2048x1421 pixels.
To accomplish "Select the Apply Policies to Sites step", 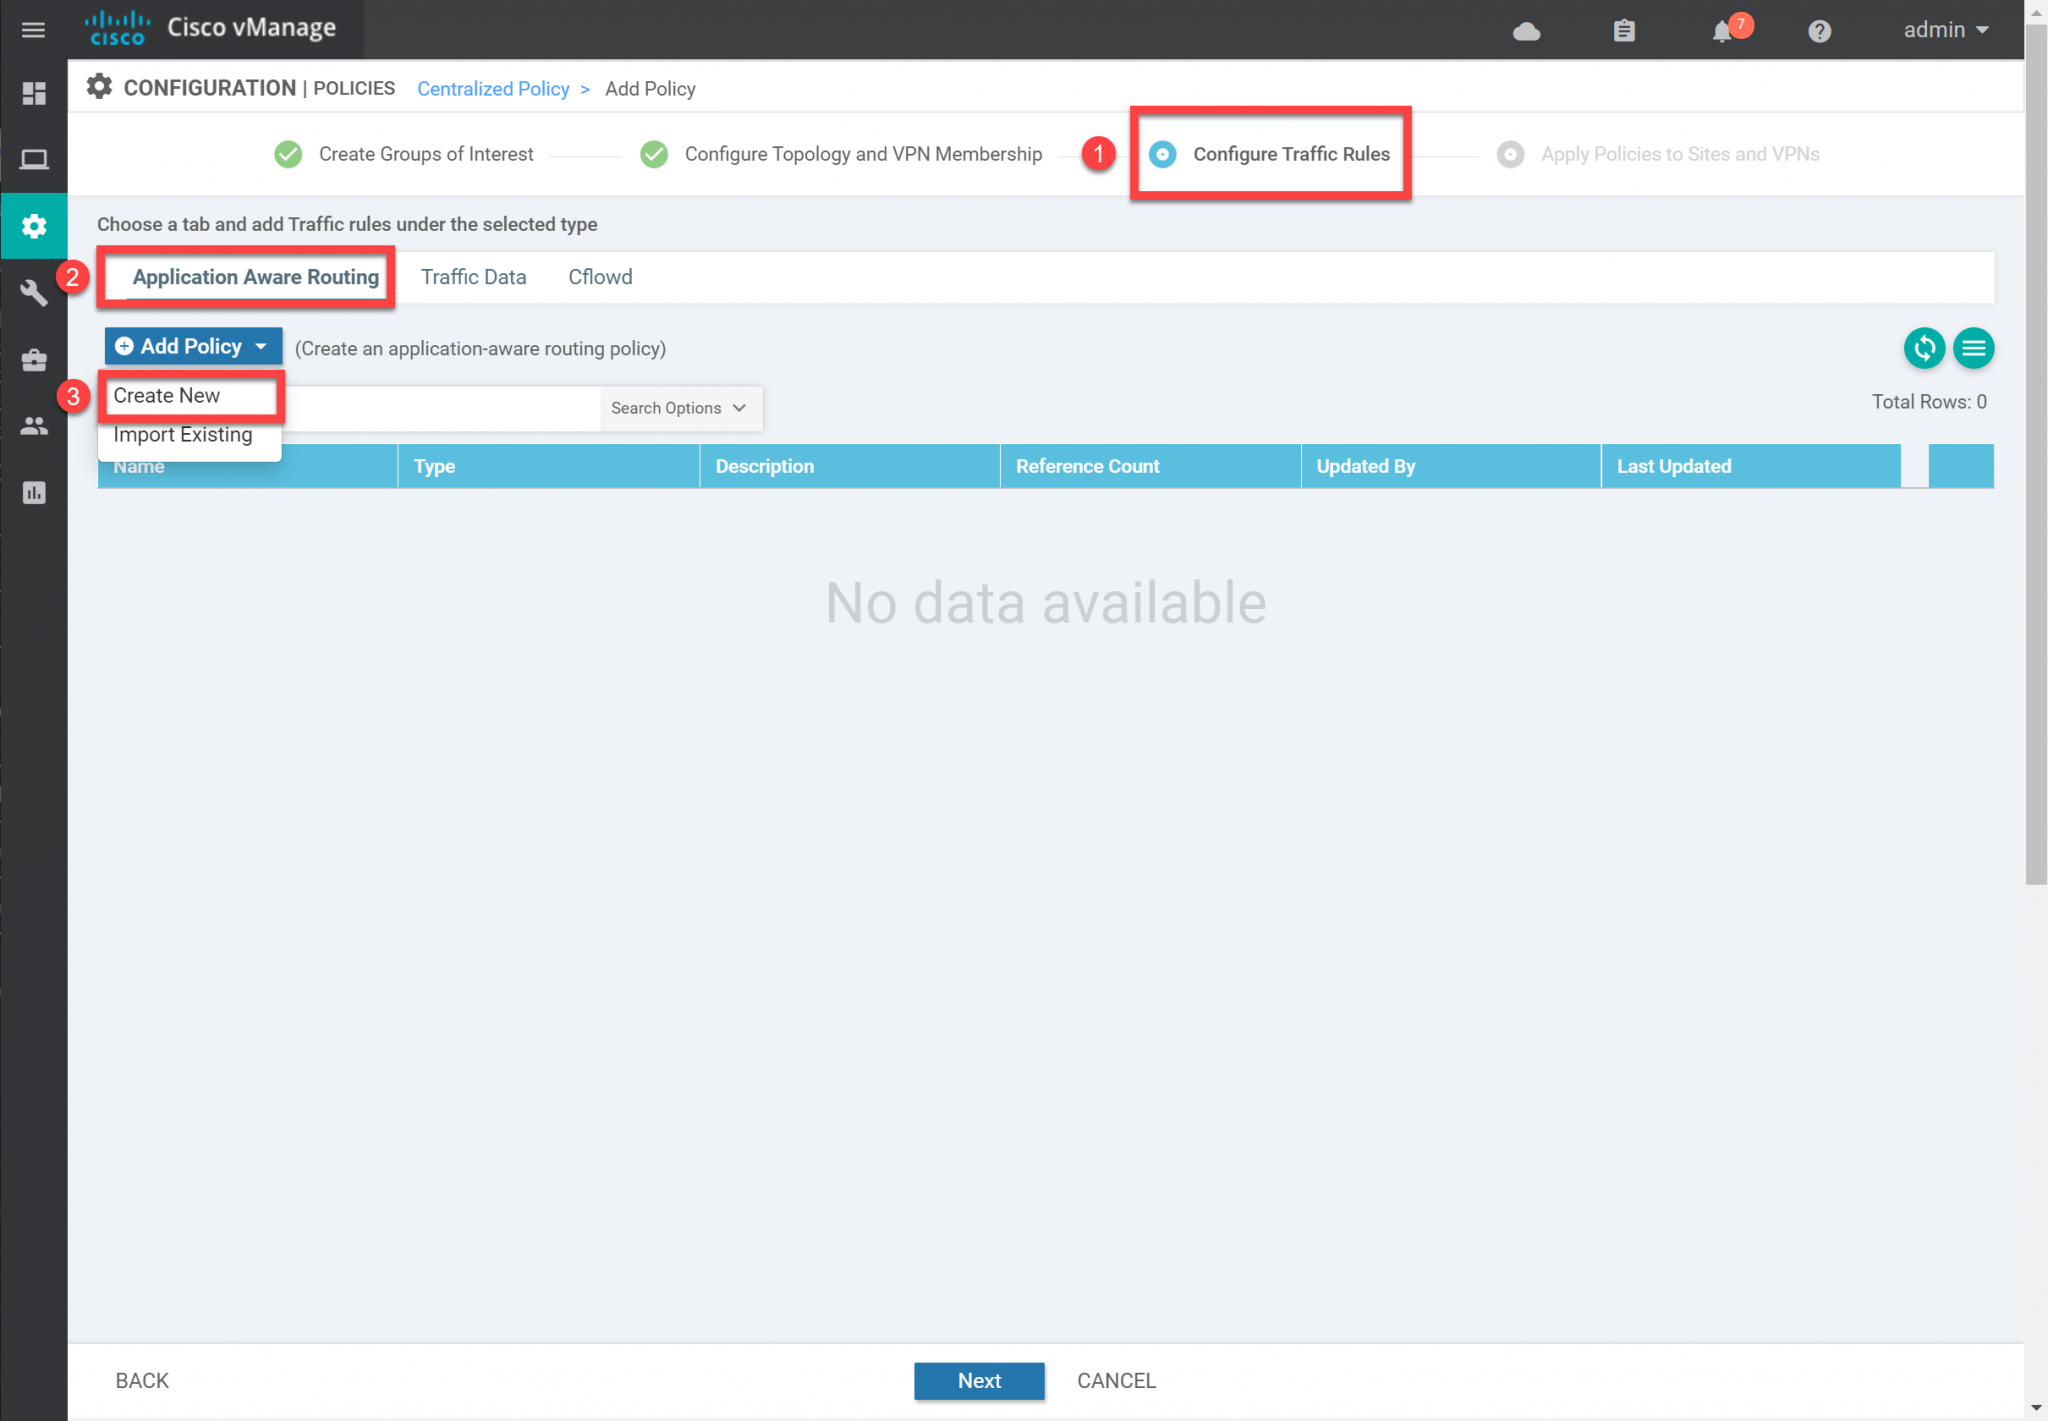I will (1510, 154).
